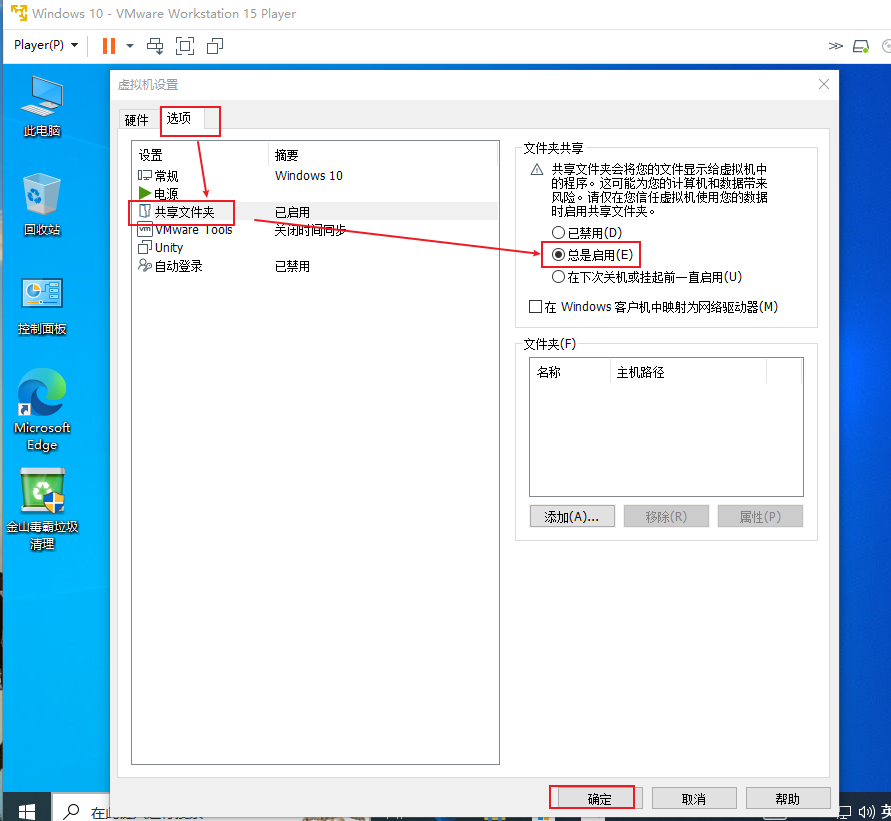The image size is (891, 821).
Task: Expand the hidden devices chevron icon
Action: point(835,46)
